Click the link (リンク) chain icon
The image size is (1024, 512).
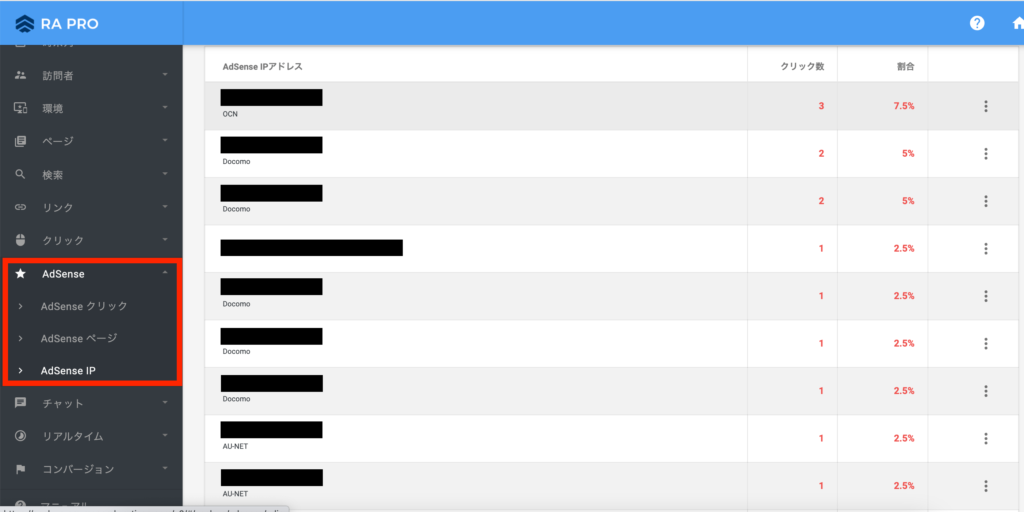coord(20,207)
